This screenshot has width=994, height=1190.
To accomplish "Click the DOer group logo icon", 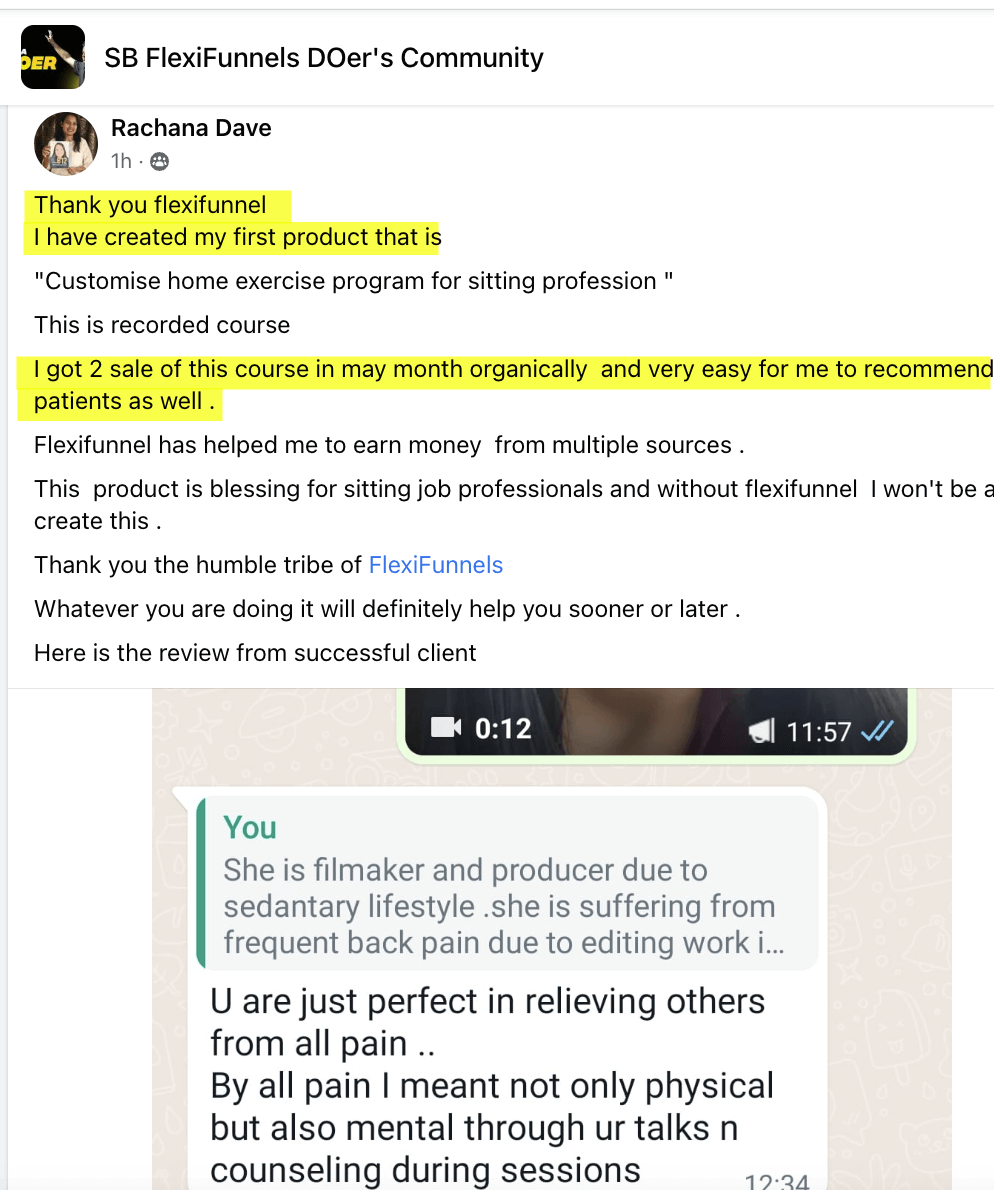I will (x=52, y=57).
